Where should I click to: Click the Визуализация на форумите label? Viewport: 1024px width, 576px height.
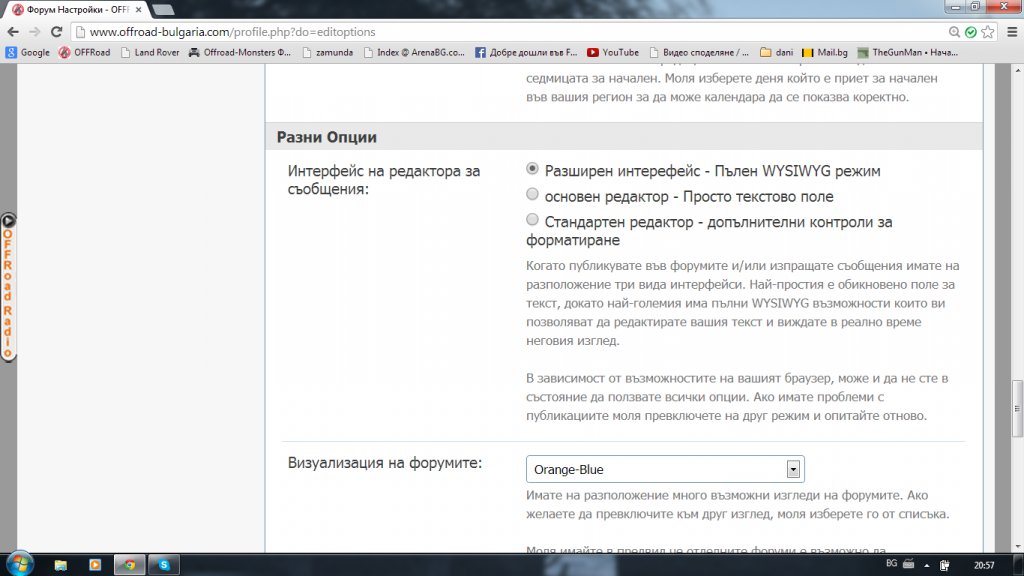385,463
